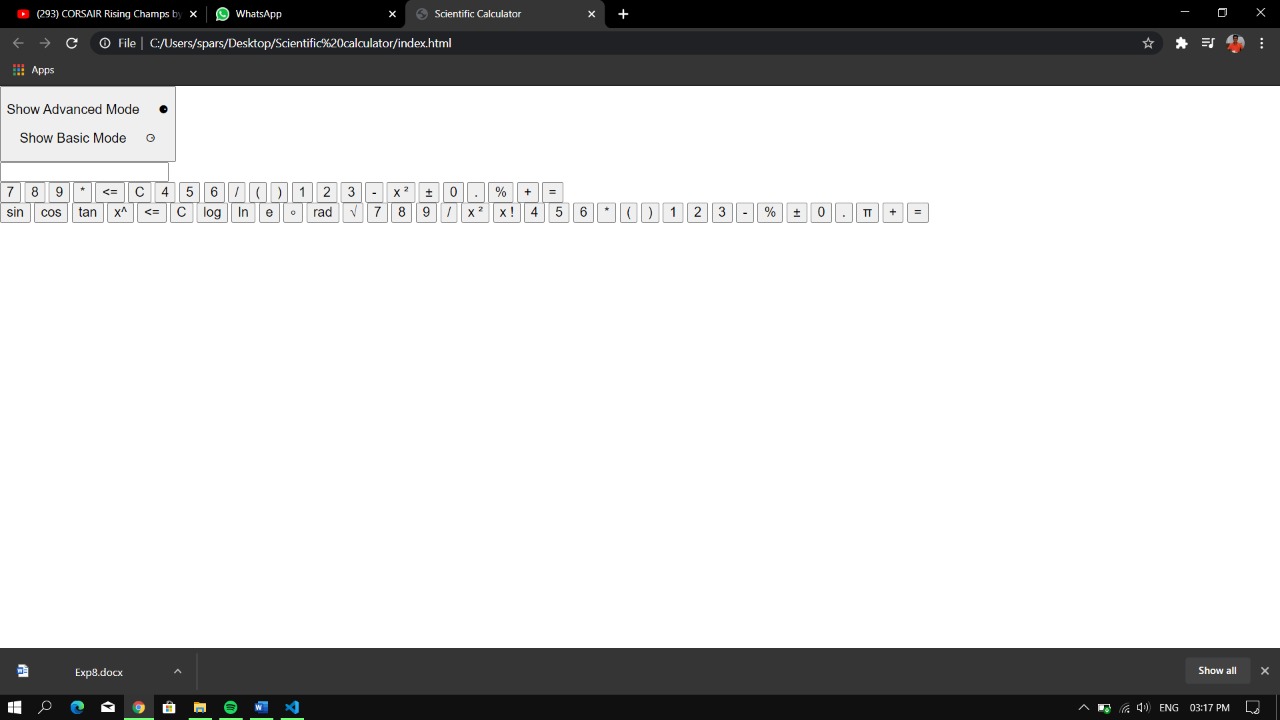Click the C clear button

[x=139, y=191]
